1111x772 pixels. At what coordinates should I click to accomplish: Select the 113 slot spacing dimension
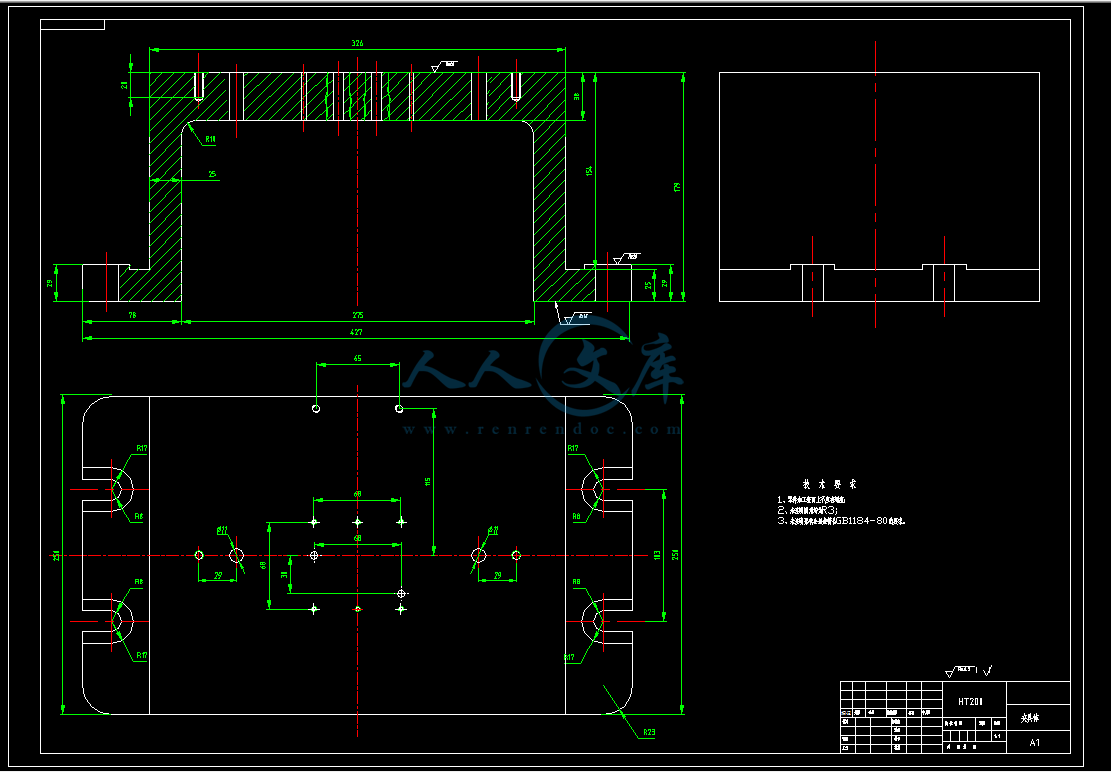coord(657,555)
